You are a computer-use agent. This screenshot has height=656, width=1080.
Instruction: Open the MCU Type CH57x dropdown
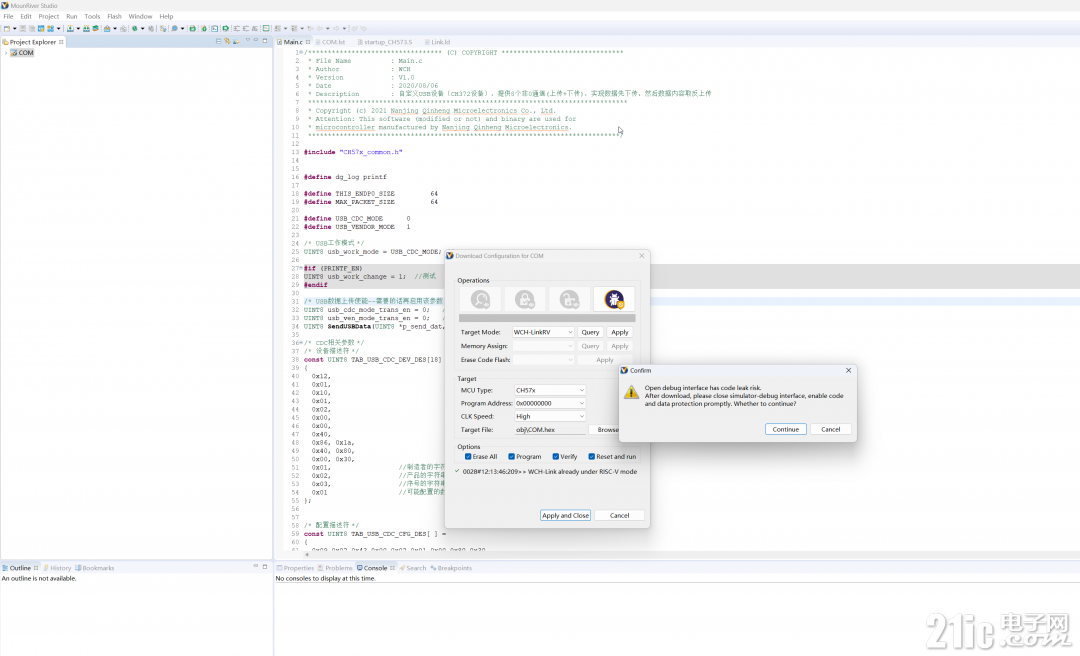pos(550,390)
